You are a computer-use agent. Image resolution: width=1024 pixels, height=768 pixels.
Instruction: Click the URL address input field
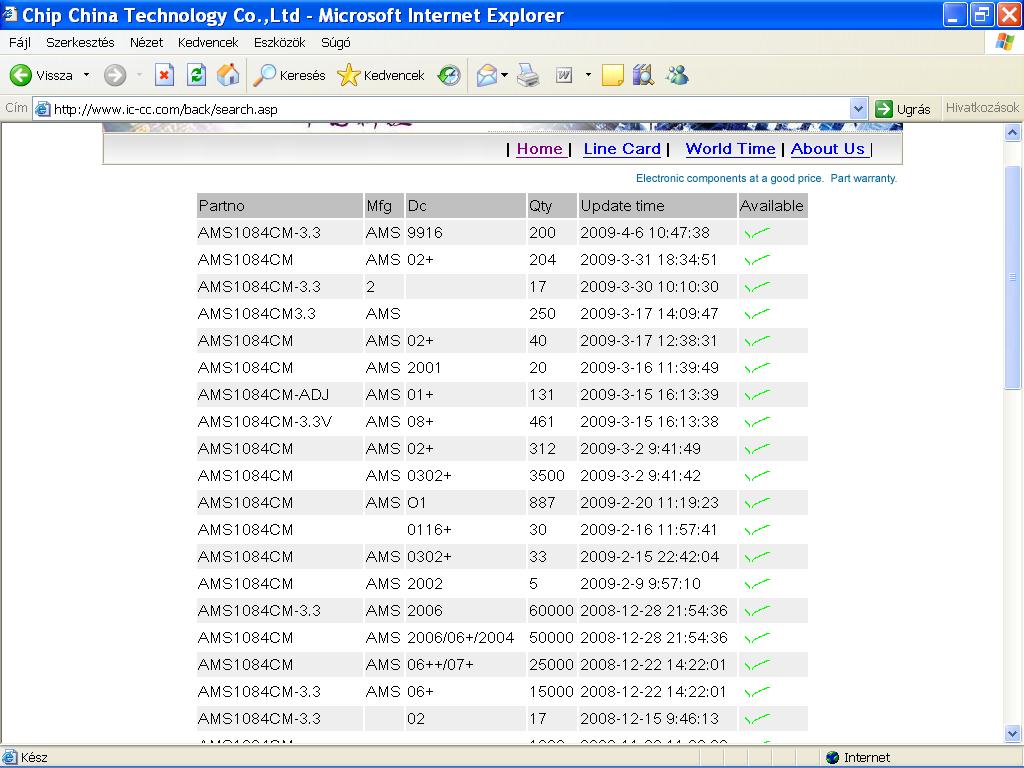(x=451, y=109)
